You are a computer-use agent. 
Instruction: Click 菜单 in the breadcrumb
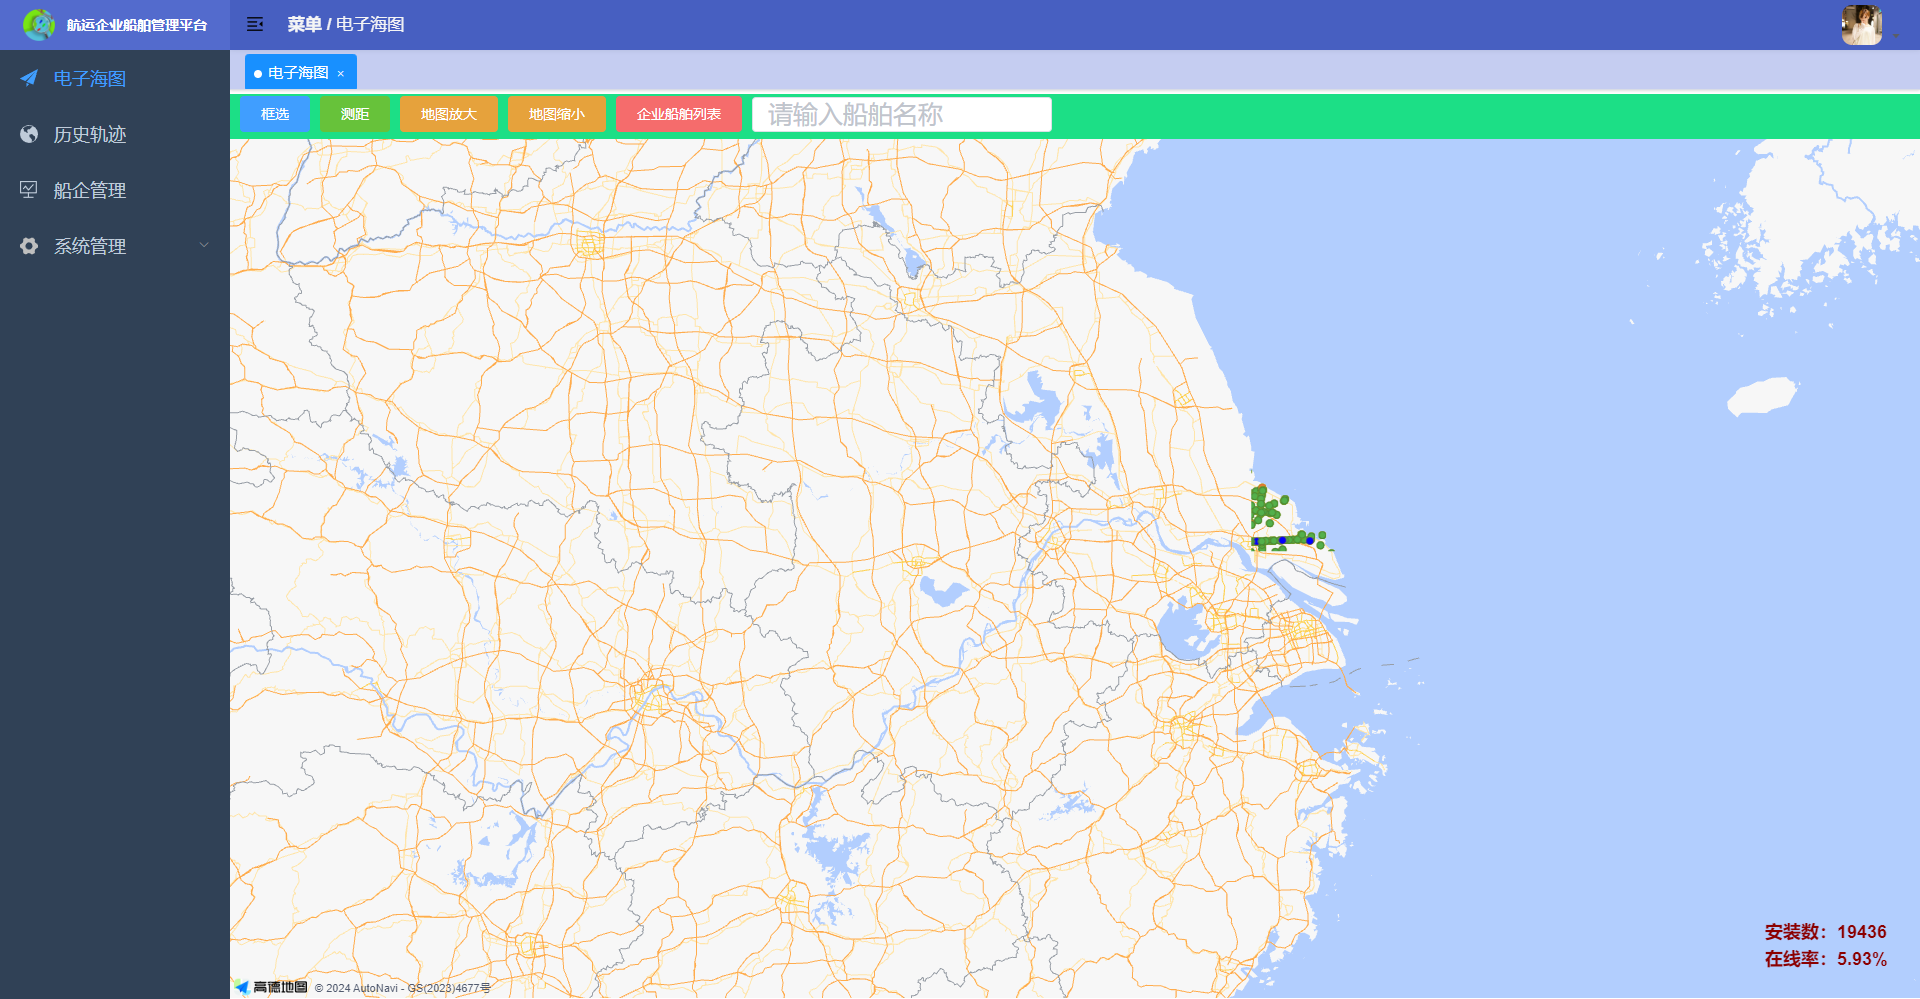pos(304,24)
